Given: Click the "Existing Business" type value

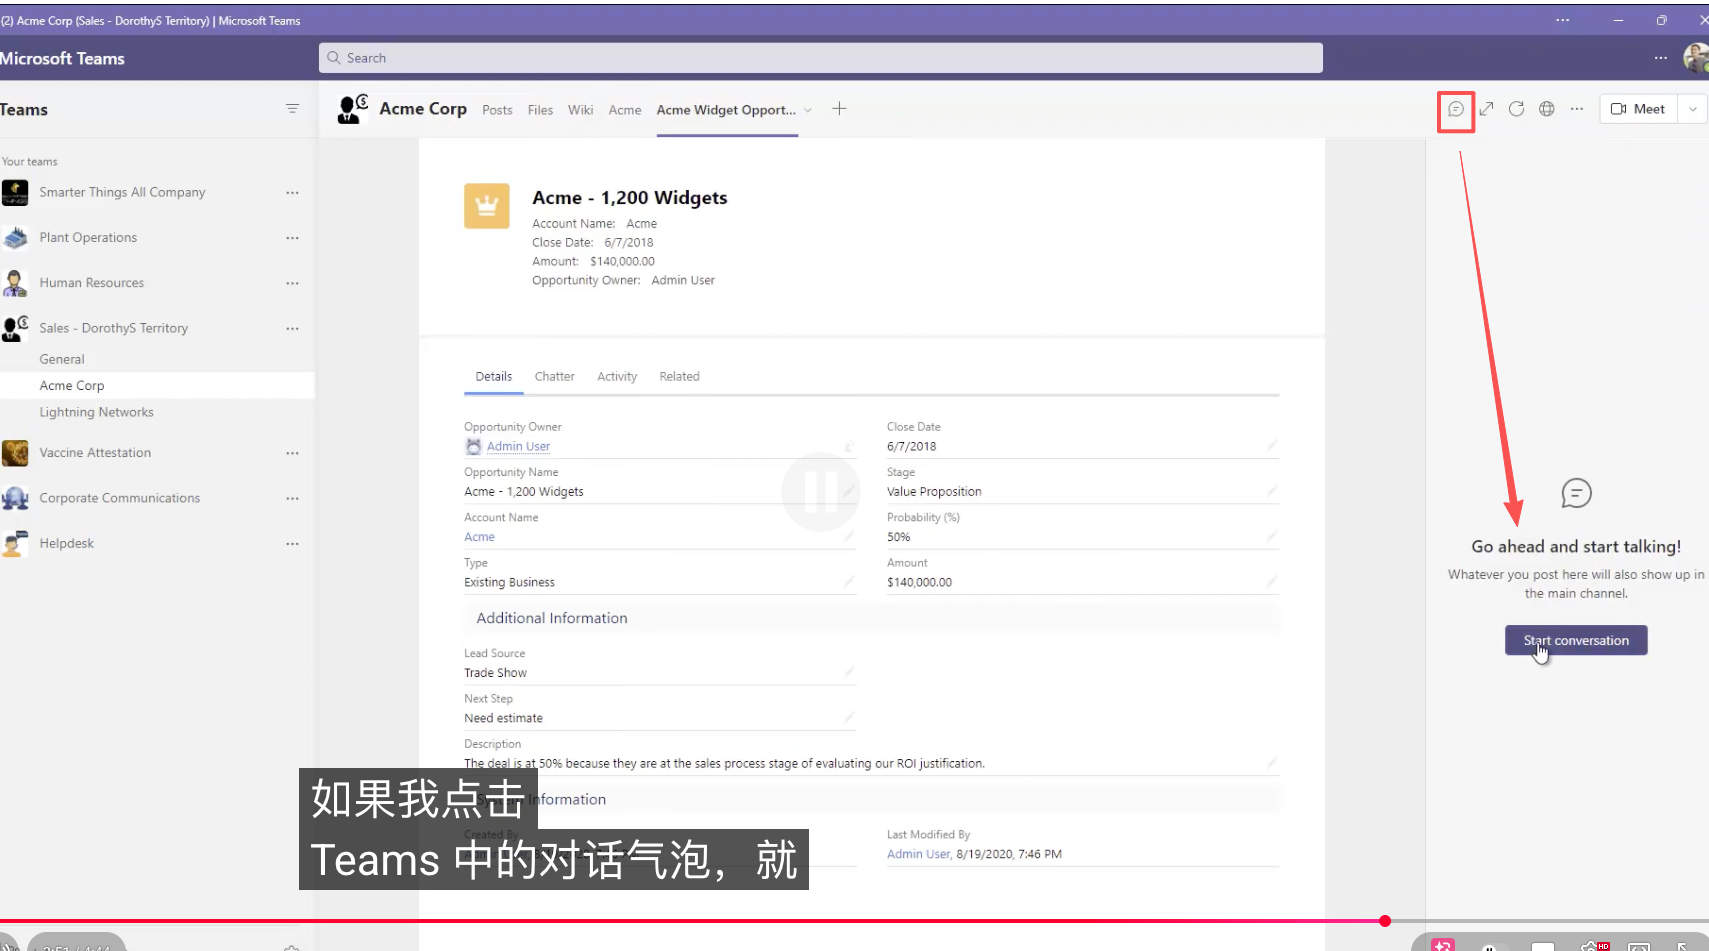Looking at the screenshot, I should (509, 582).
